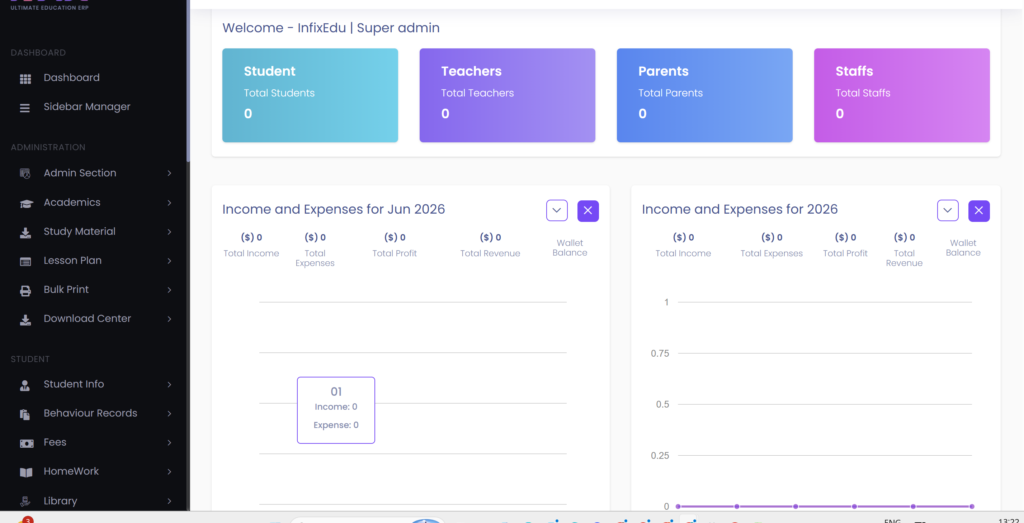The height and width of the screenshot is (523, 1024).
Task: Collapse the Jun 2026 income chart panel
Action: click(556, 210)
